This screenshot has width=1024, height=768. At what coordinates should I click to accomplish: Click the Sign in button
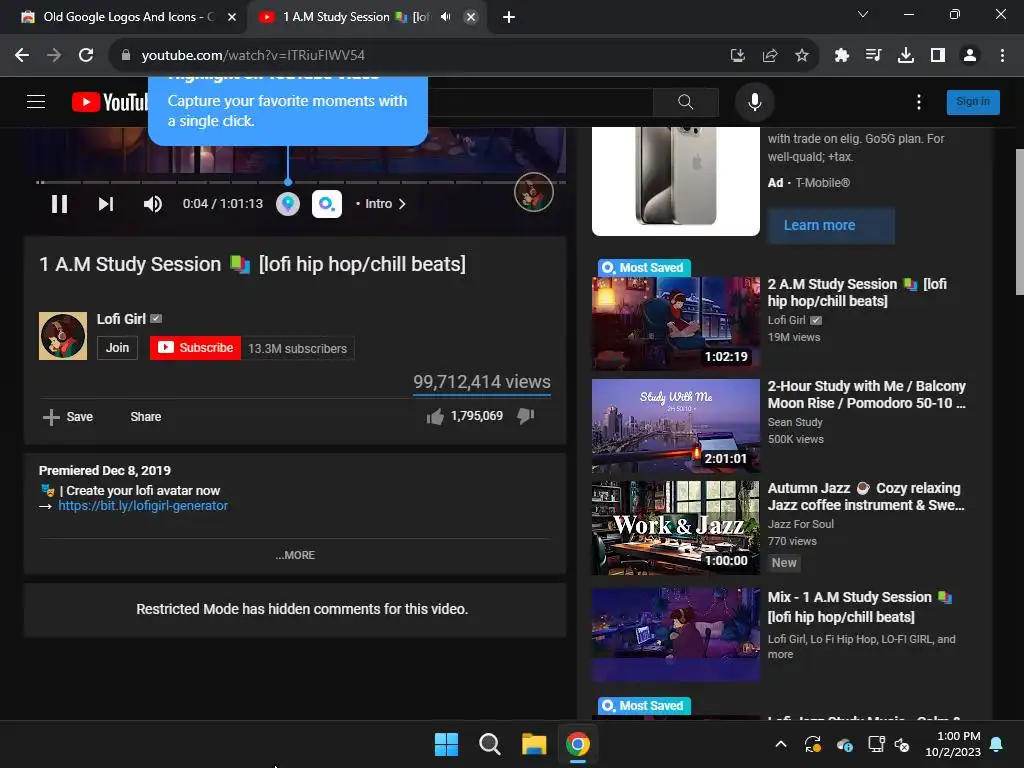click(x=973, y=102)
